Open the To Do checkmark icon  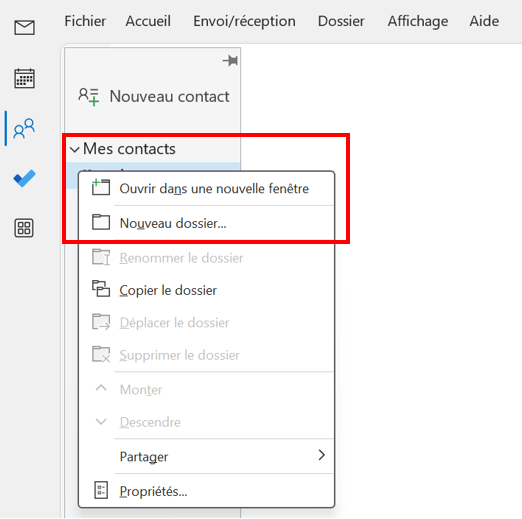[x=24, y=178]
